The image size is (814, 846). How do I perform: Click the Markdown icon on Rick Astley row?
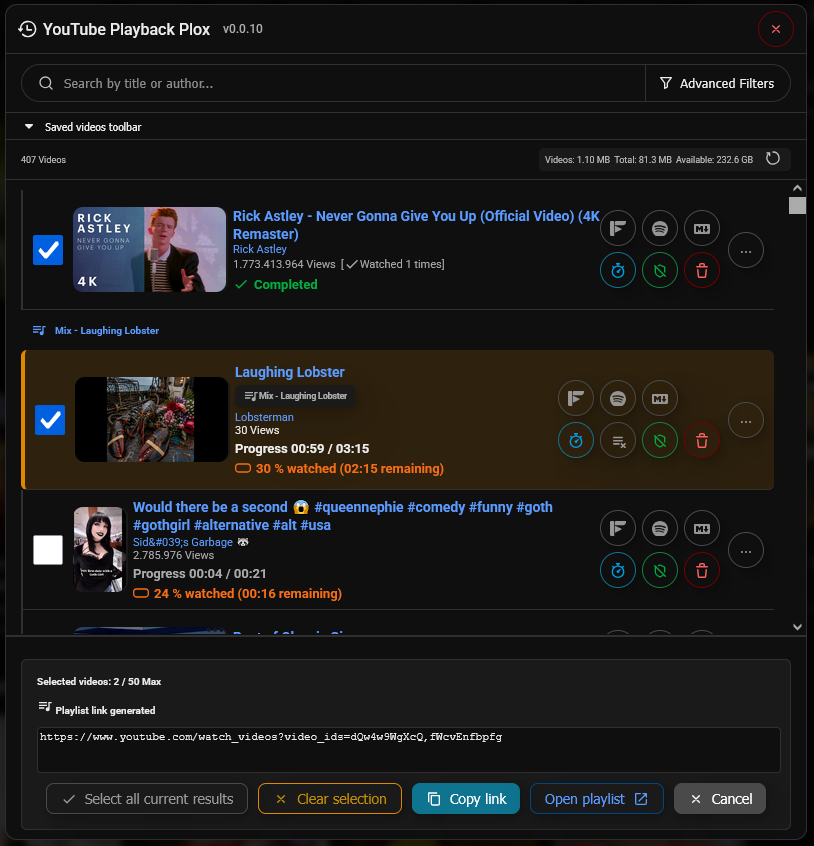702,228
